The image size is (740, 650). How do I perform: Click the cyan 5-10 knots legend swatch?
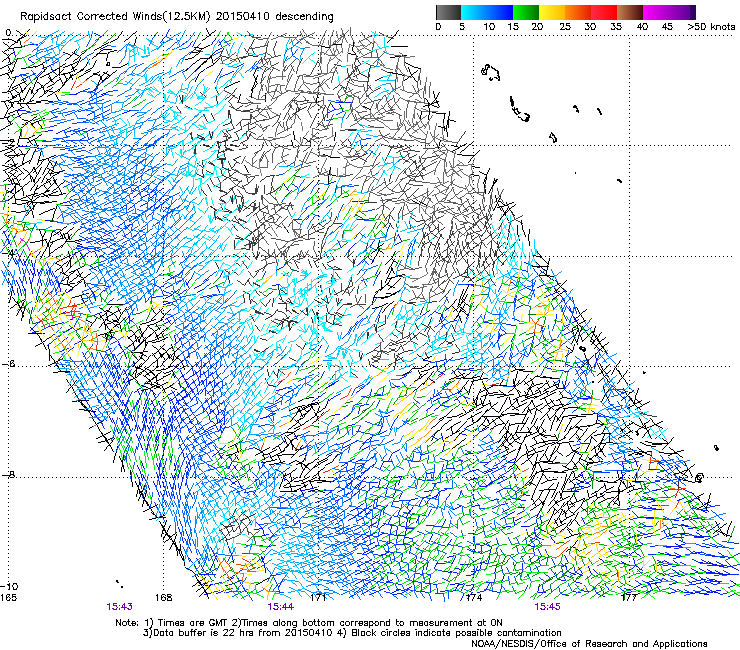[474, 12]
